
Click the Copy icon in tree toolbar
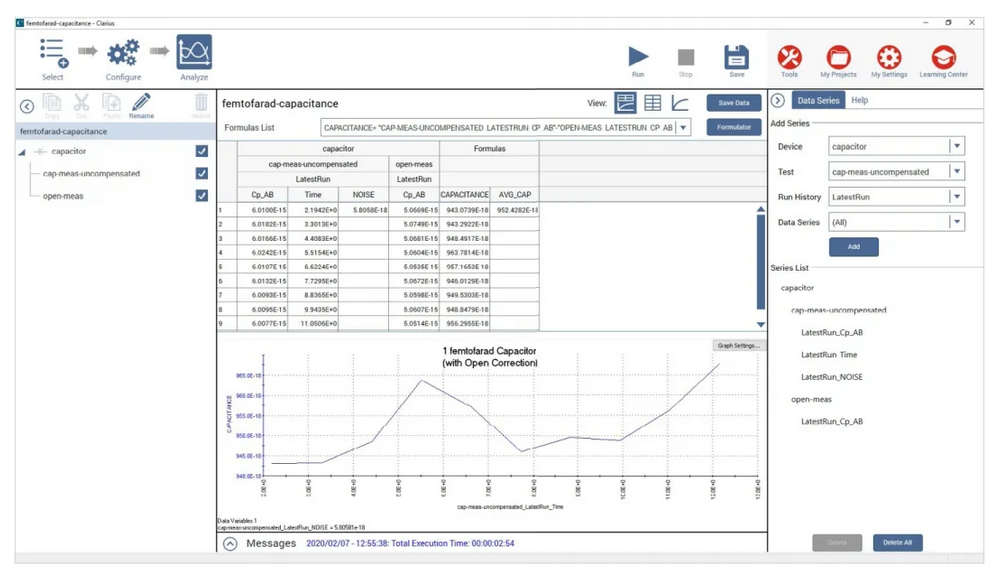point(52,103)
